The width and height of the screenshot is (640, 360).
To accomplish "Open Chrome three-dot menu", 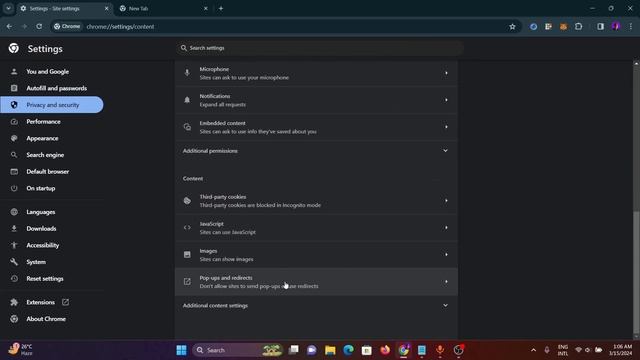I will coord(631,27).
